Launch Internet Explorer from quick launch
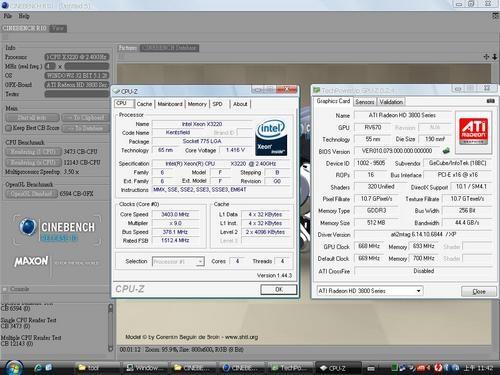 point(38,368)
